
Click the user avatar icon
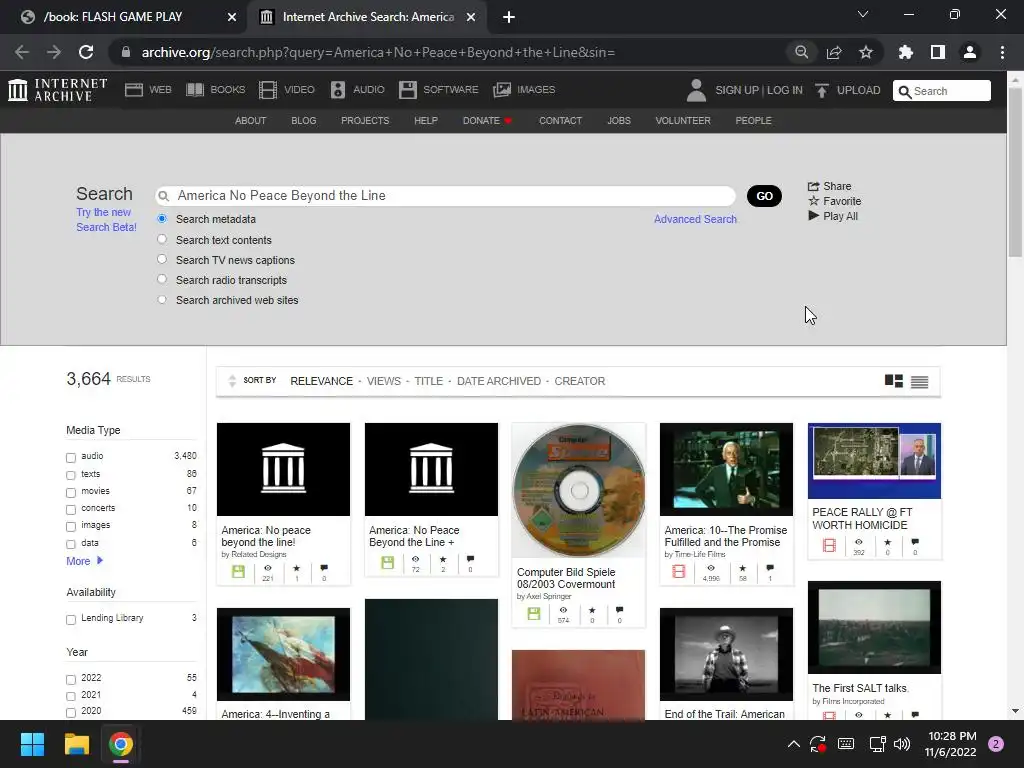[696, 90]
